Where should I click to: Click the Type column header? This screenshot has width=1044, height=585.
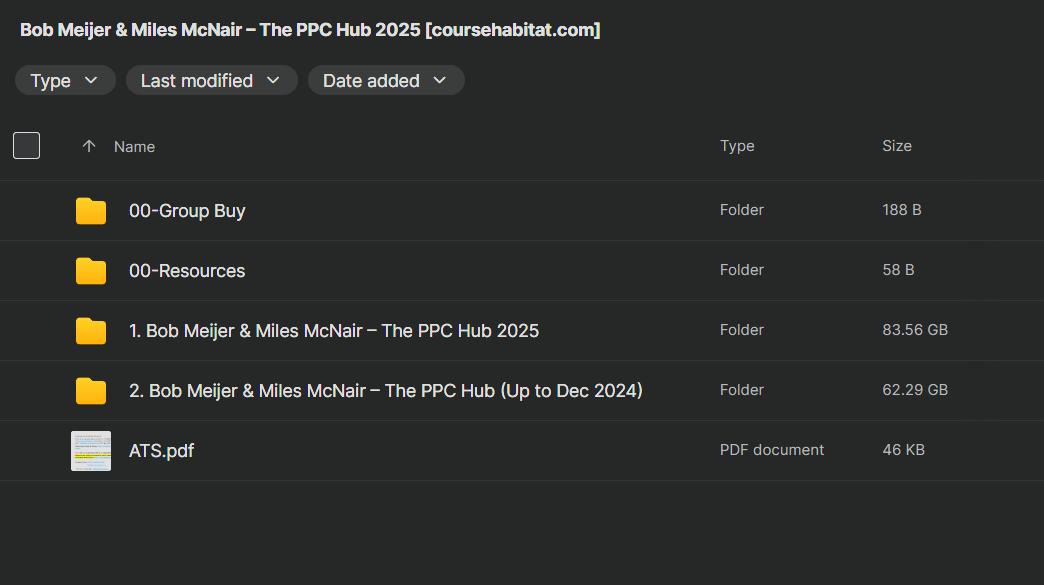click(737, 146)
